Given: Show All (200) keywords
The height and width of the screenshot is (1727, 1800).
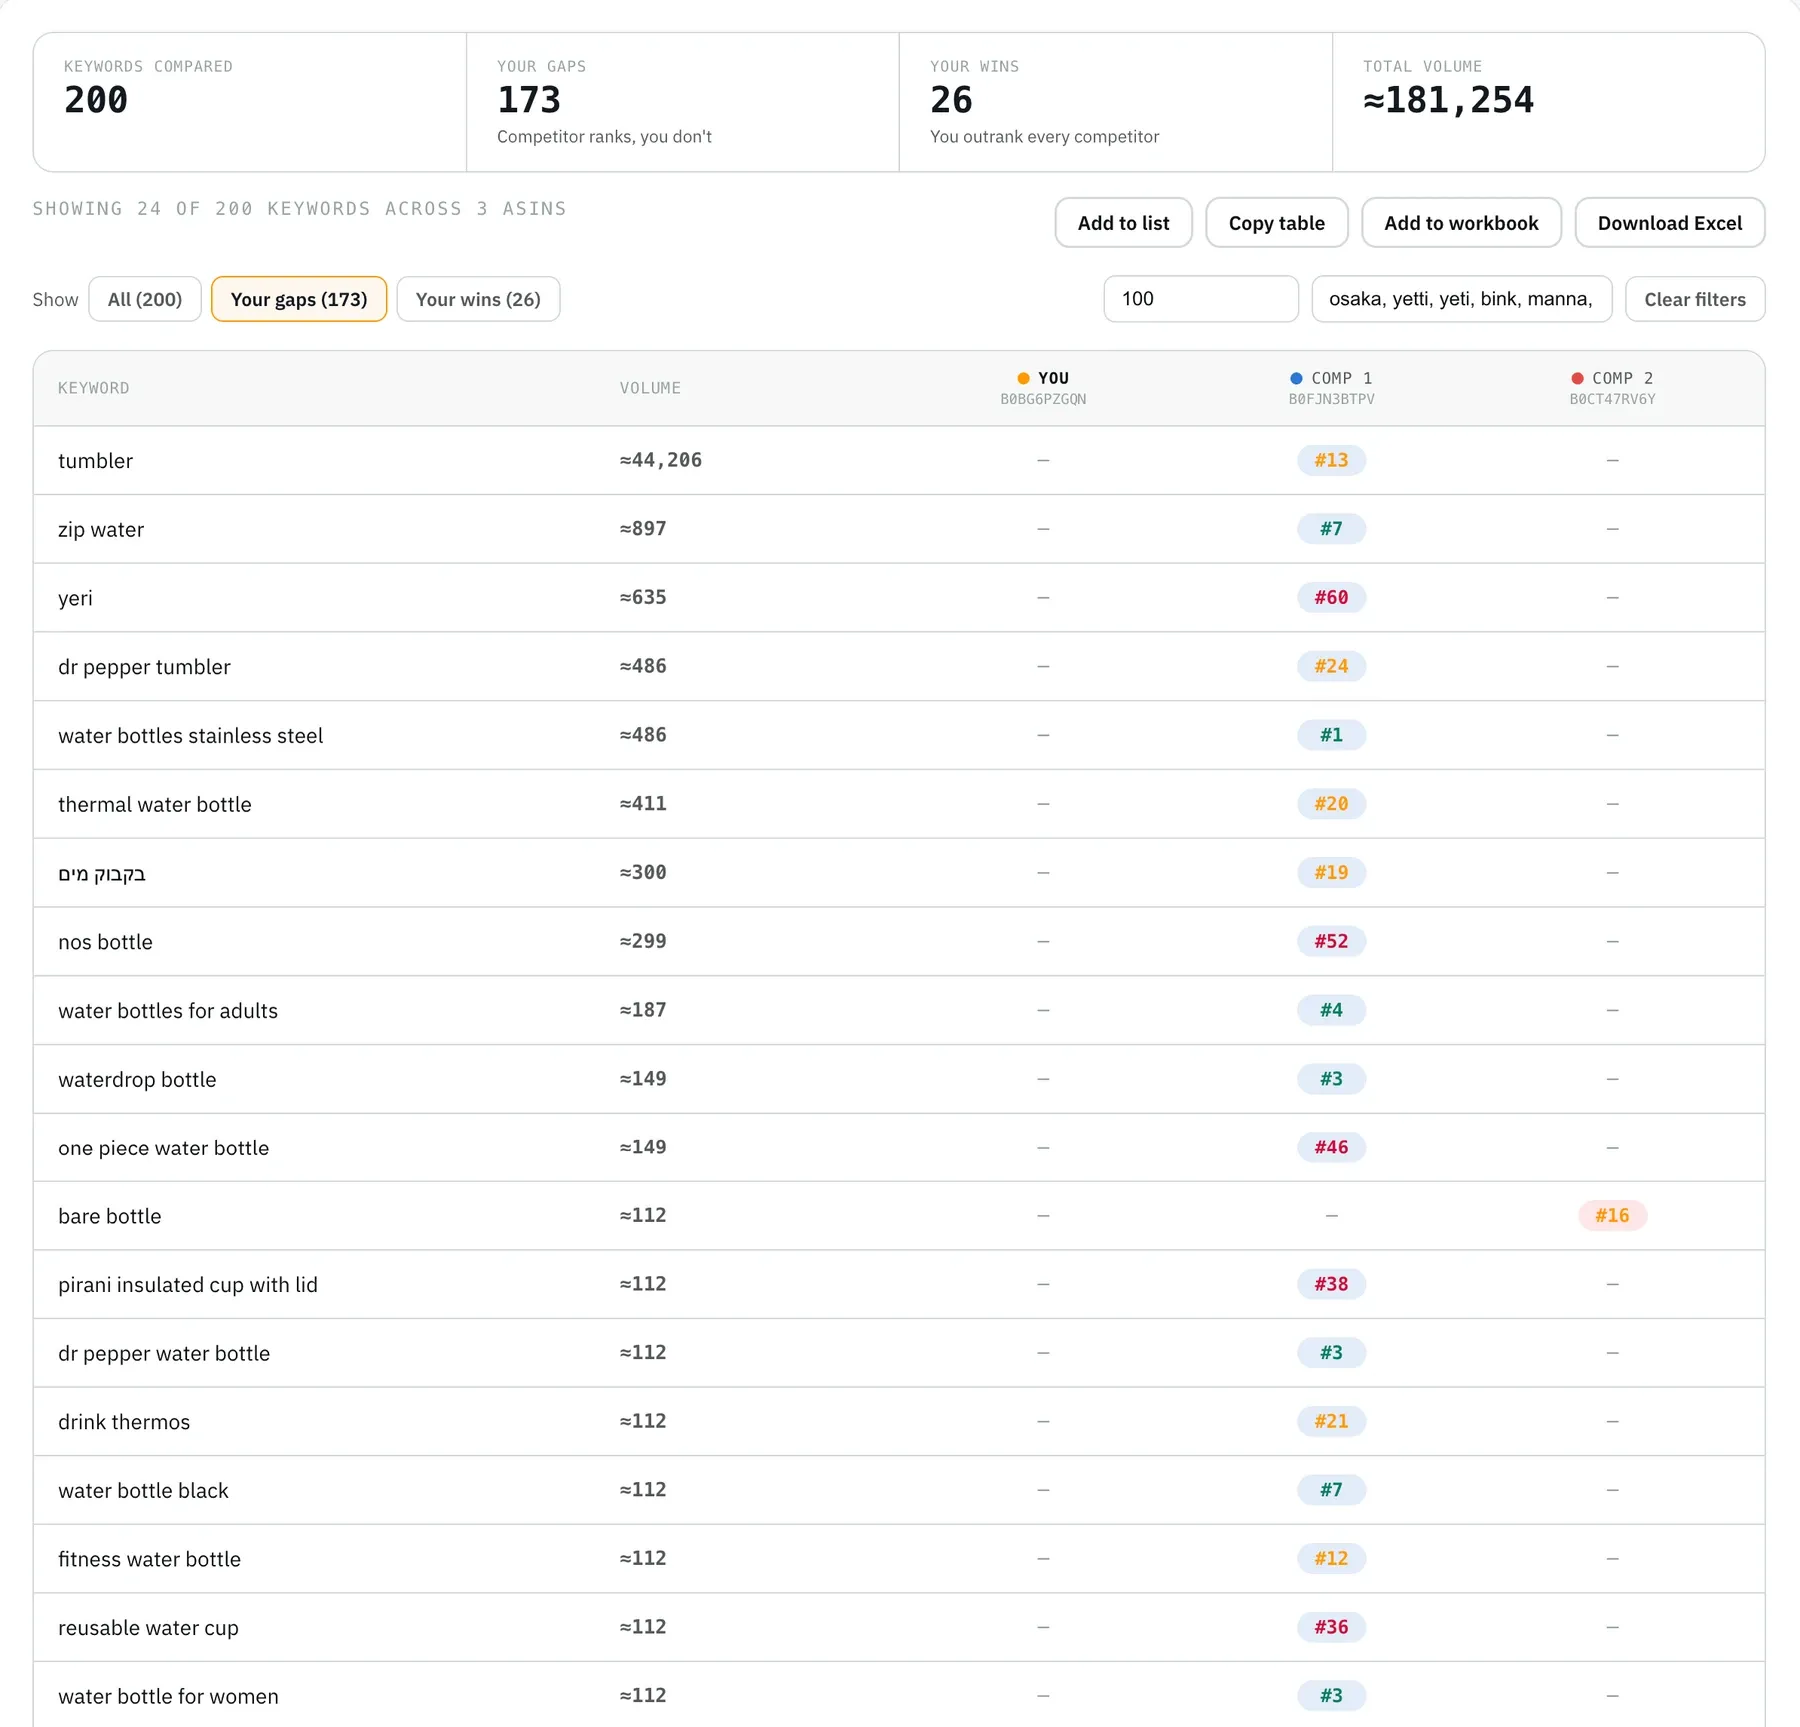Looking at the screenshot, I should click(145, 299).
